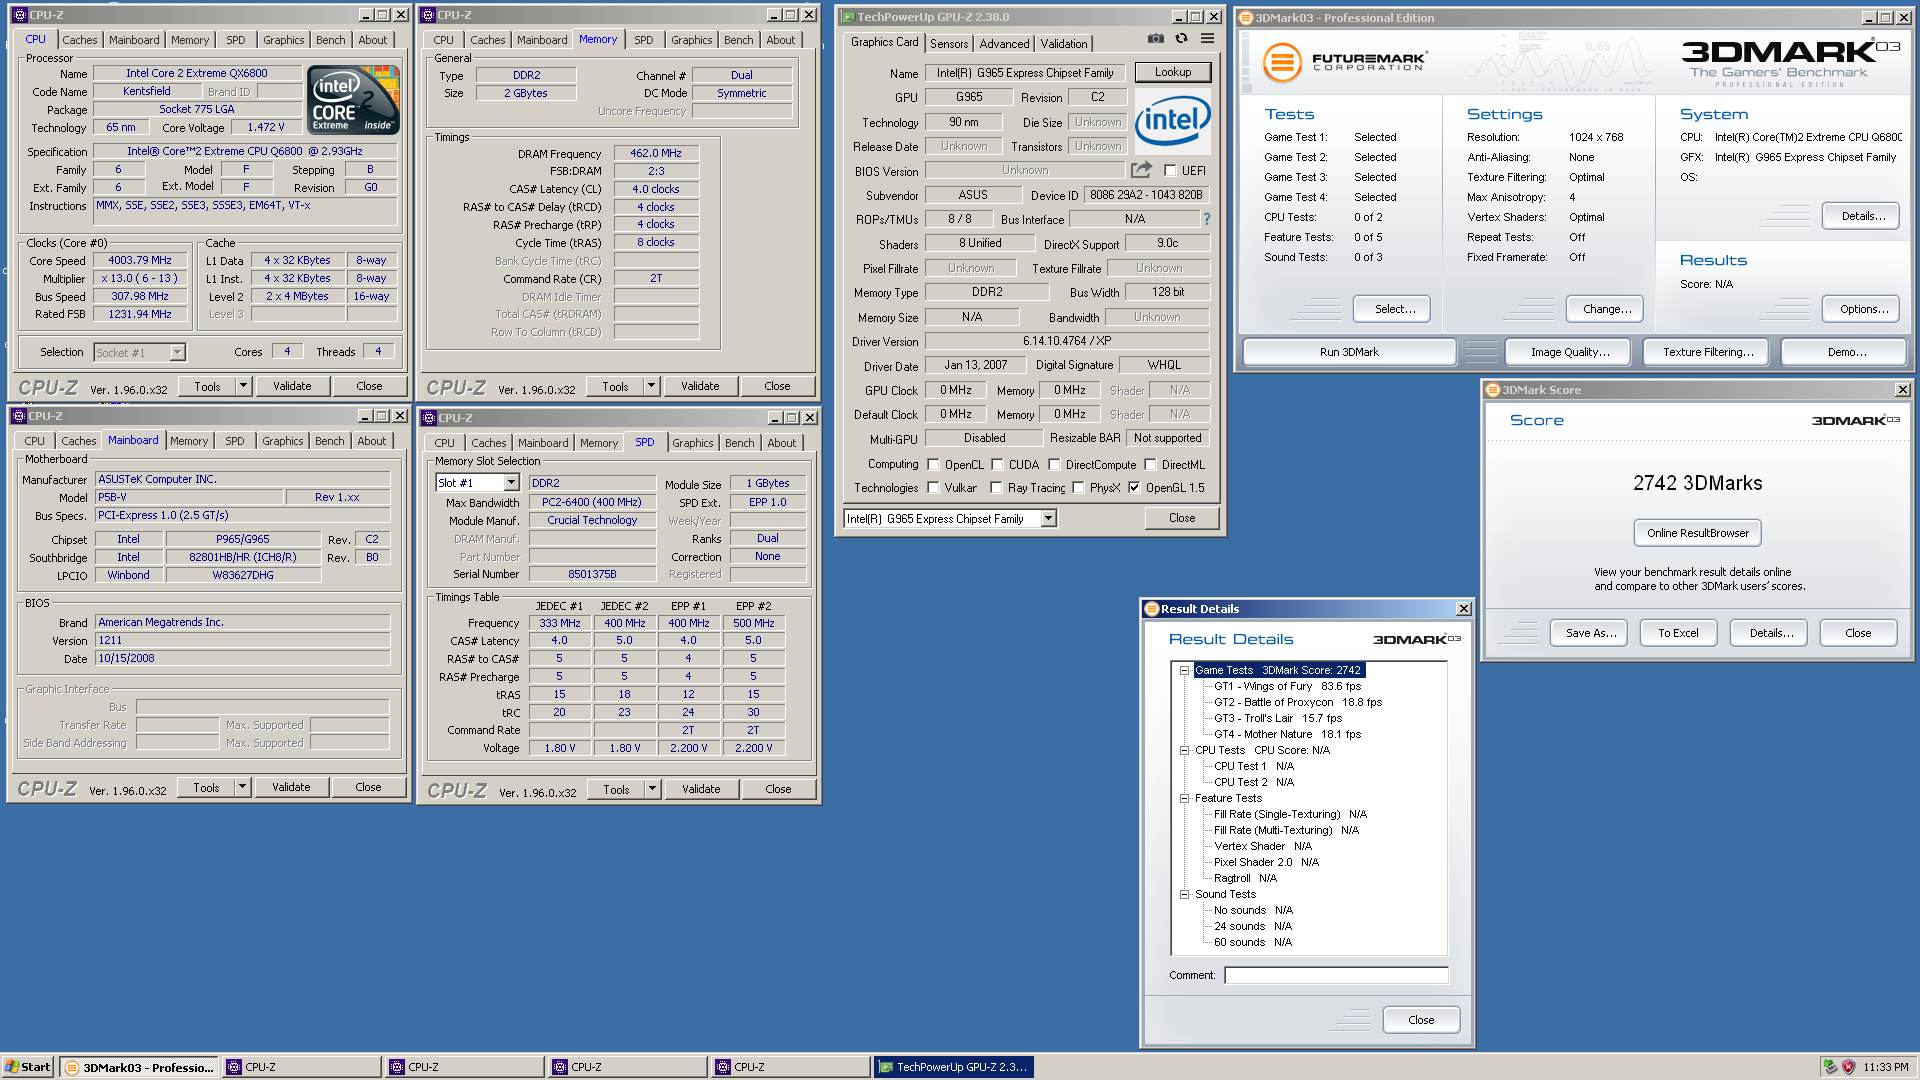Toggle the CUDA checkbox

tap(997, 465)
